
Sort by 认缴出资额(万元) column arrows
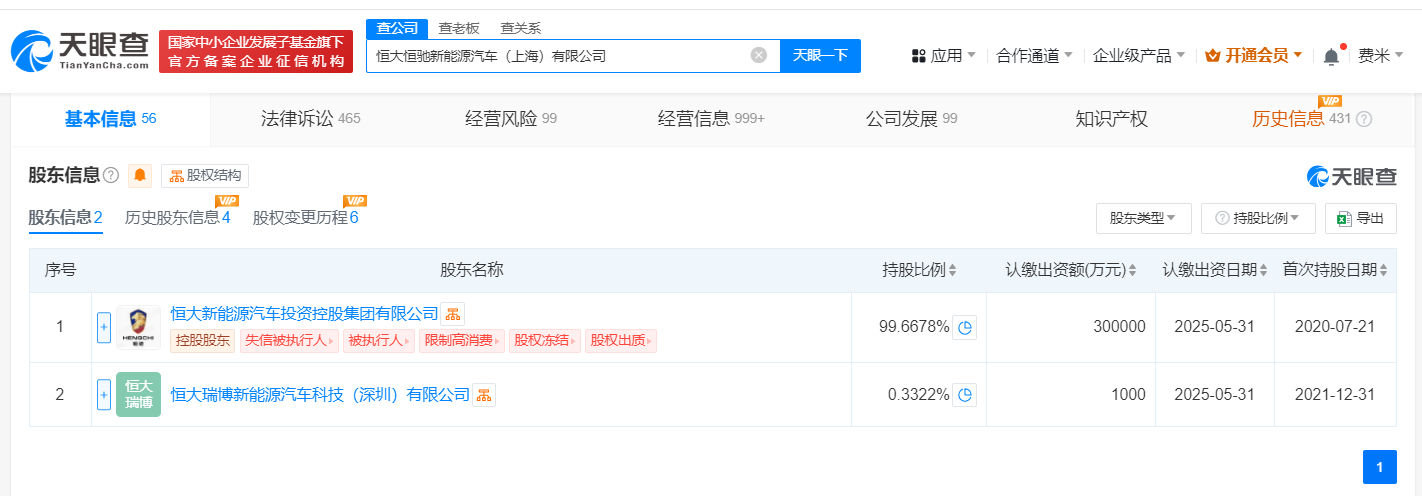[1134, 270]
